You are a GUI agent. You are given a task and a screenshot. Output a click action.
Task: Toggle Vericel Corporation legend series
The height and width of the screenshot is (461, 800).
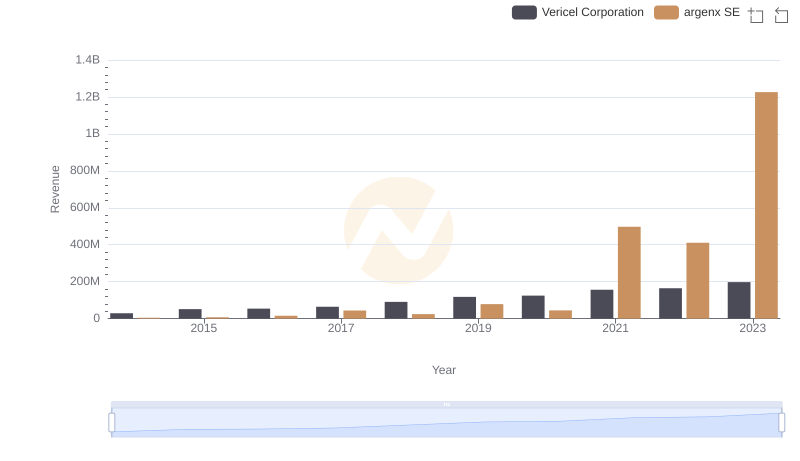578,12
